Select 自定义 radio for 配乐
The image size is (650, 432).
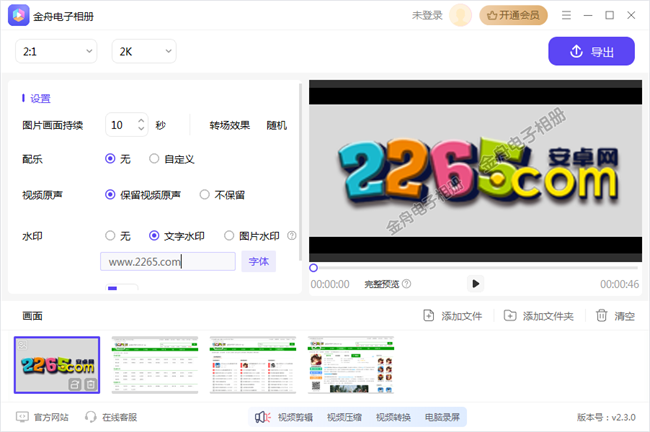pos(154,158)
